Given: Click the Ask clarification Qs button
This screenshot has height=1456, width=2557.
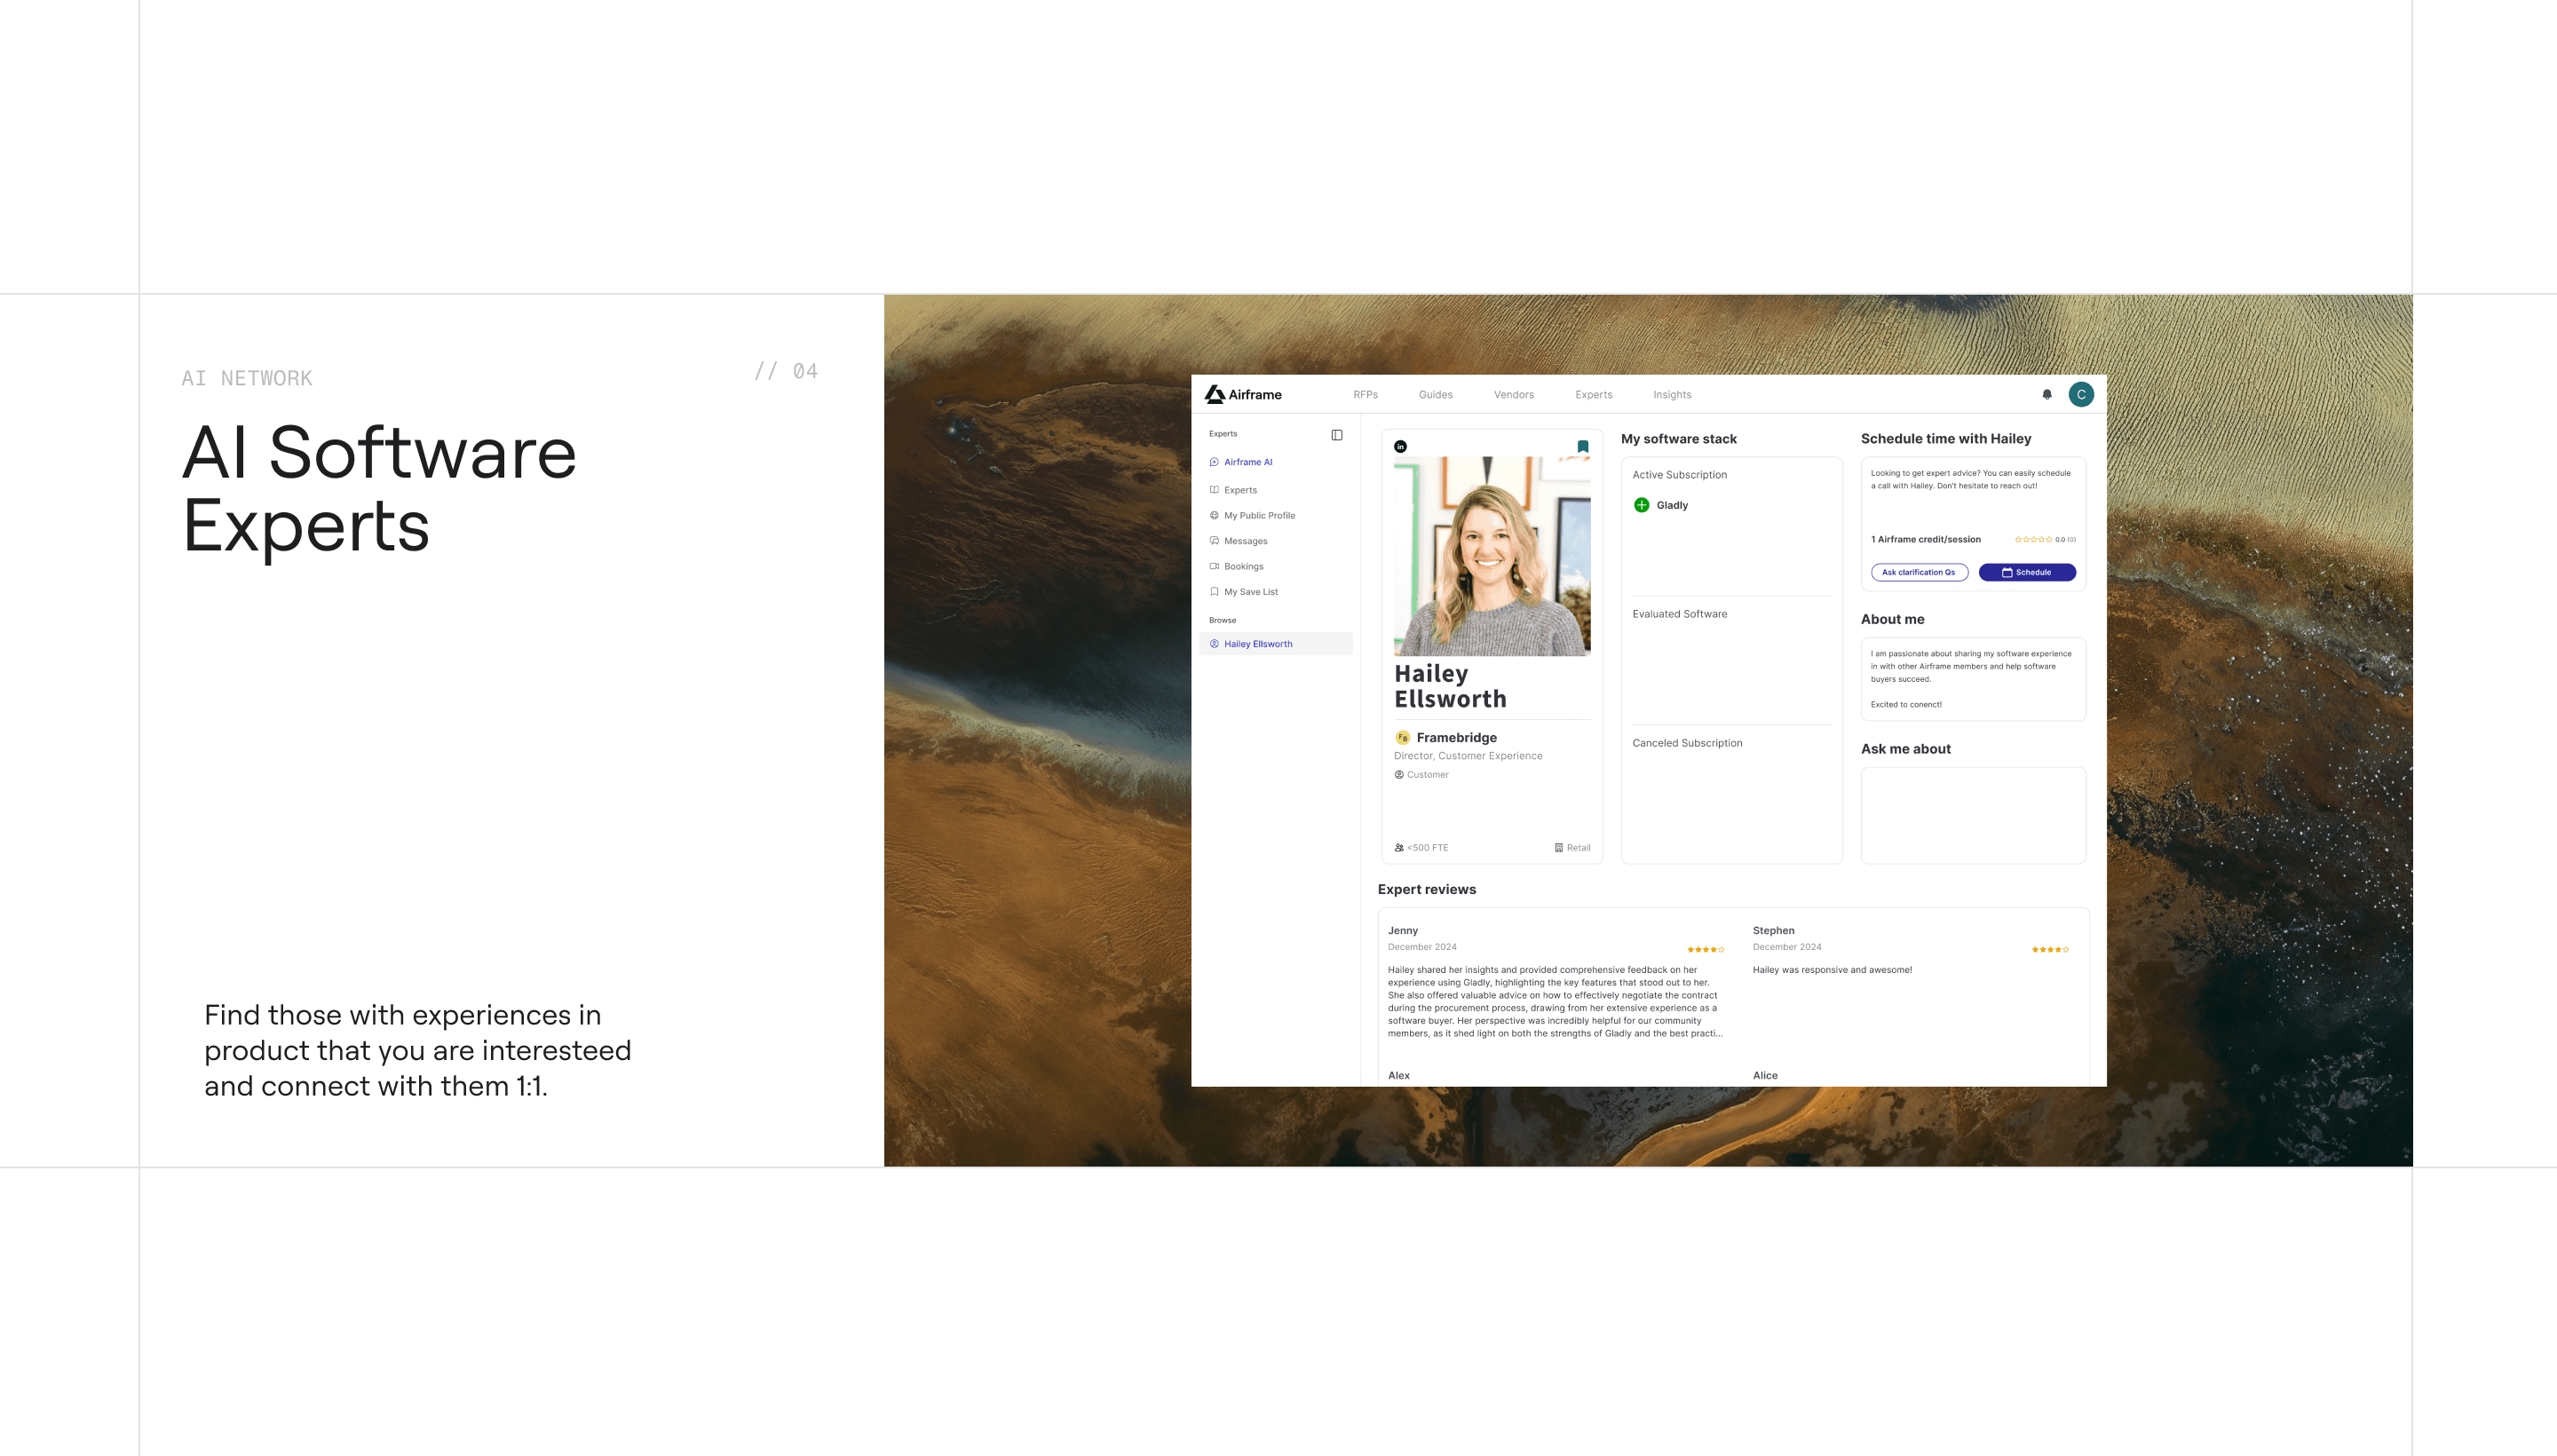Looking at the screenshot, I should pyautogui.click(x=1919, y=572).
